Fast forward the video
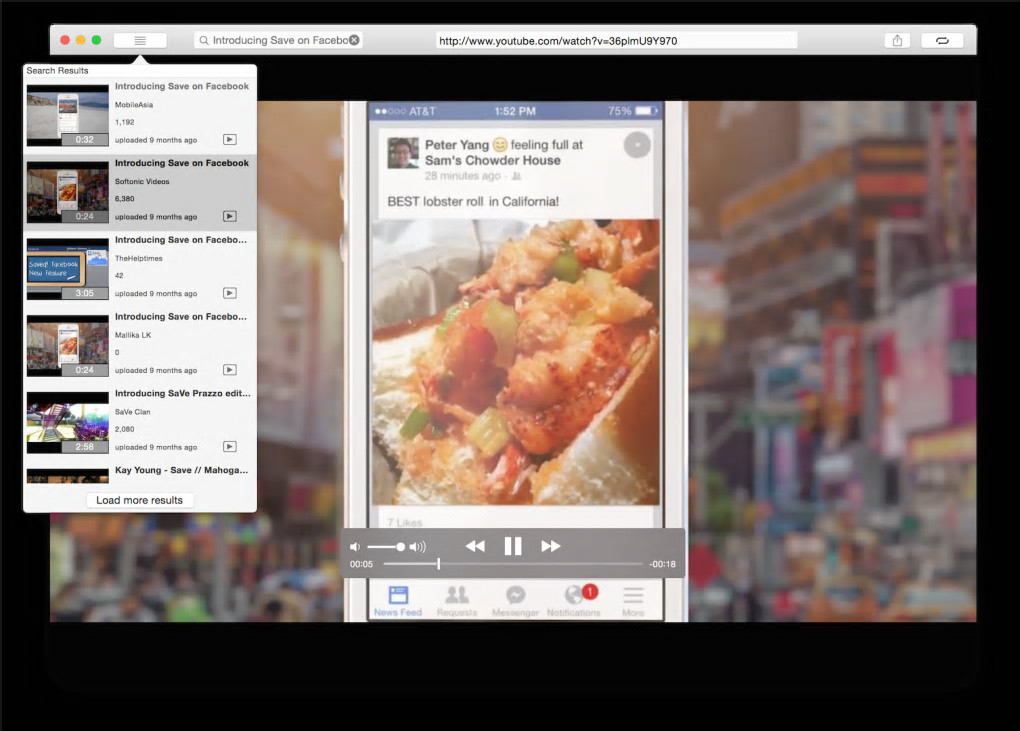Image resolution: width=1020 pixels, height=731 pixels. click(550, 546)
